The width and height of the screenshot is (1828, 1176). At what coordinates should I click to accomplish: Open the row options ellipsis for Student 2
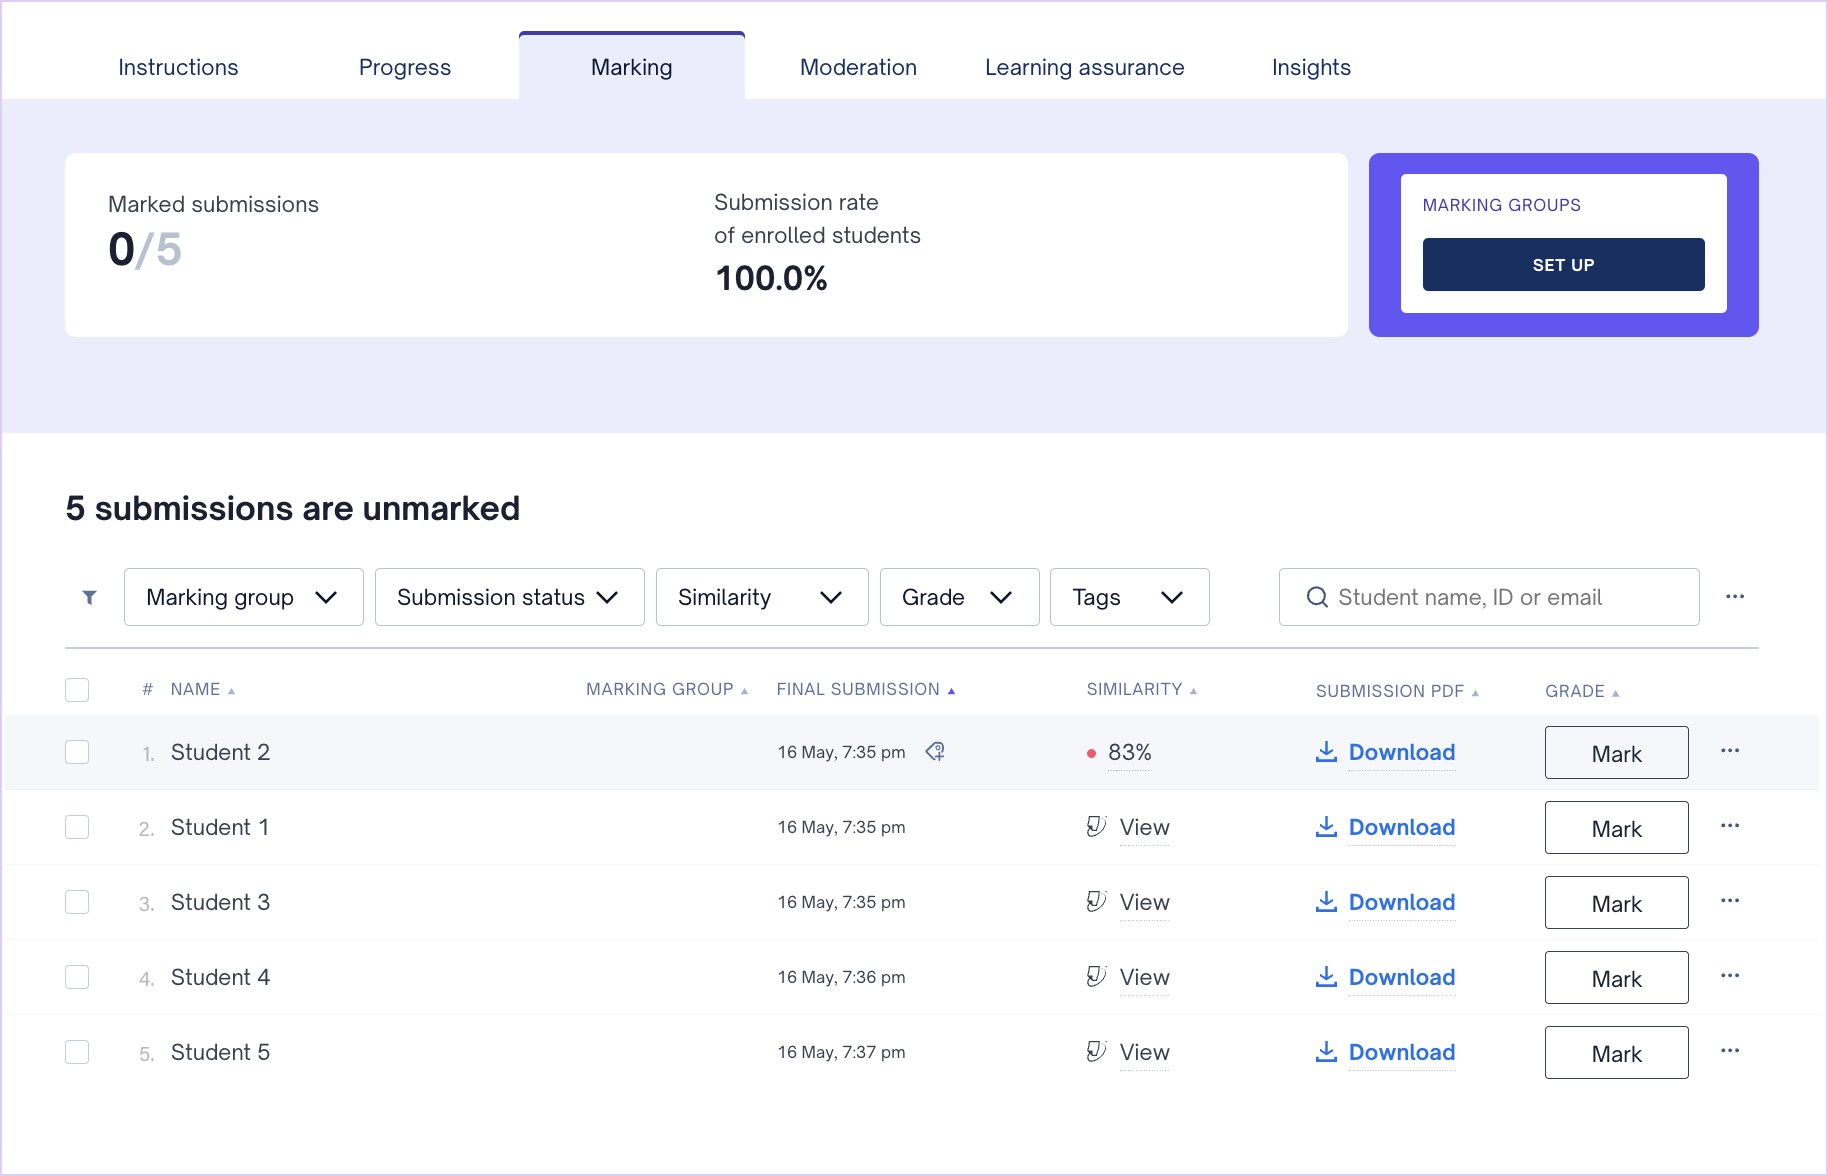[x=1730, y=751]
